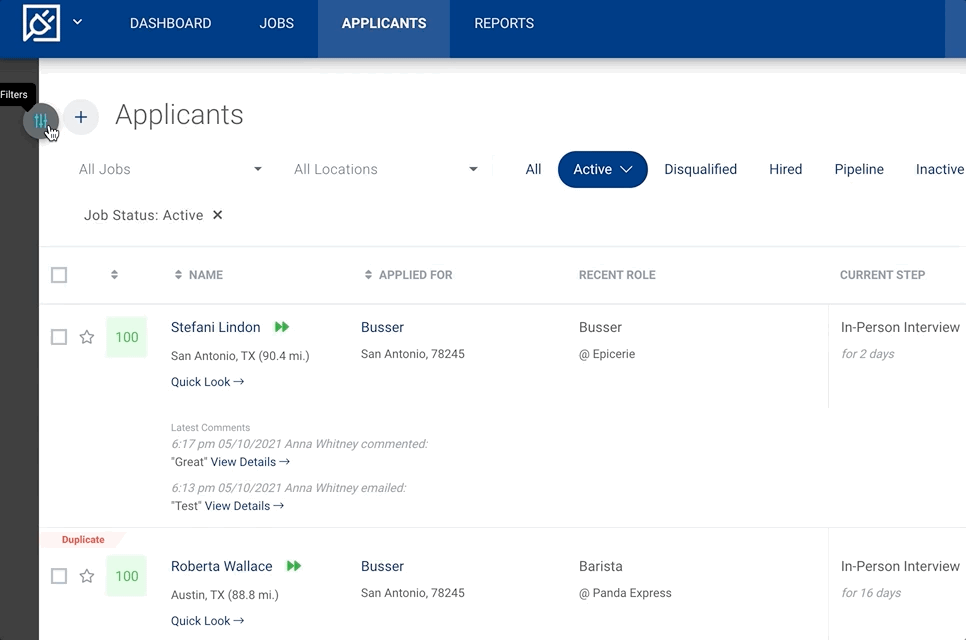Screen dimensions: 966x640
Task: Open the All Jobs dropdown
Action: click(x=170, y=169)
